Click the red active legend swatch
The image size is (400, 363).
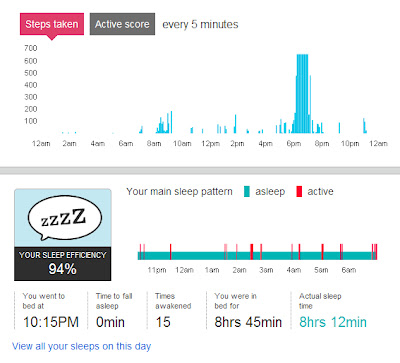pyautogui.click(x=299, y=191)
